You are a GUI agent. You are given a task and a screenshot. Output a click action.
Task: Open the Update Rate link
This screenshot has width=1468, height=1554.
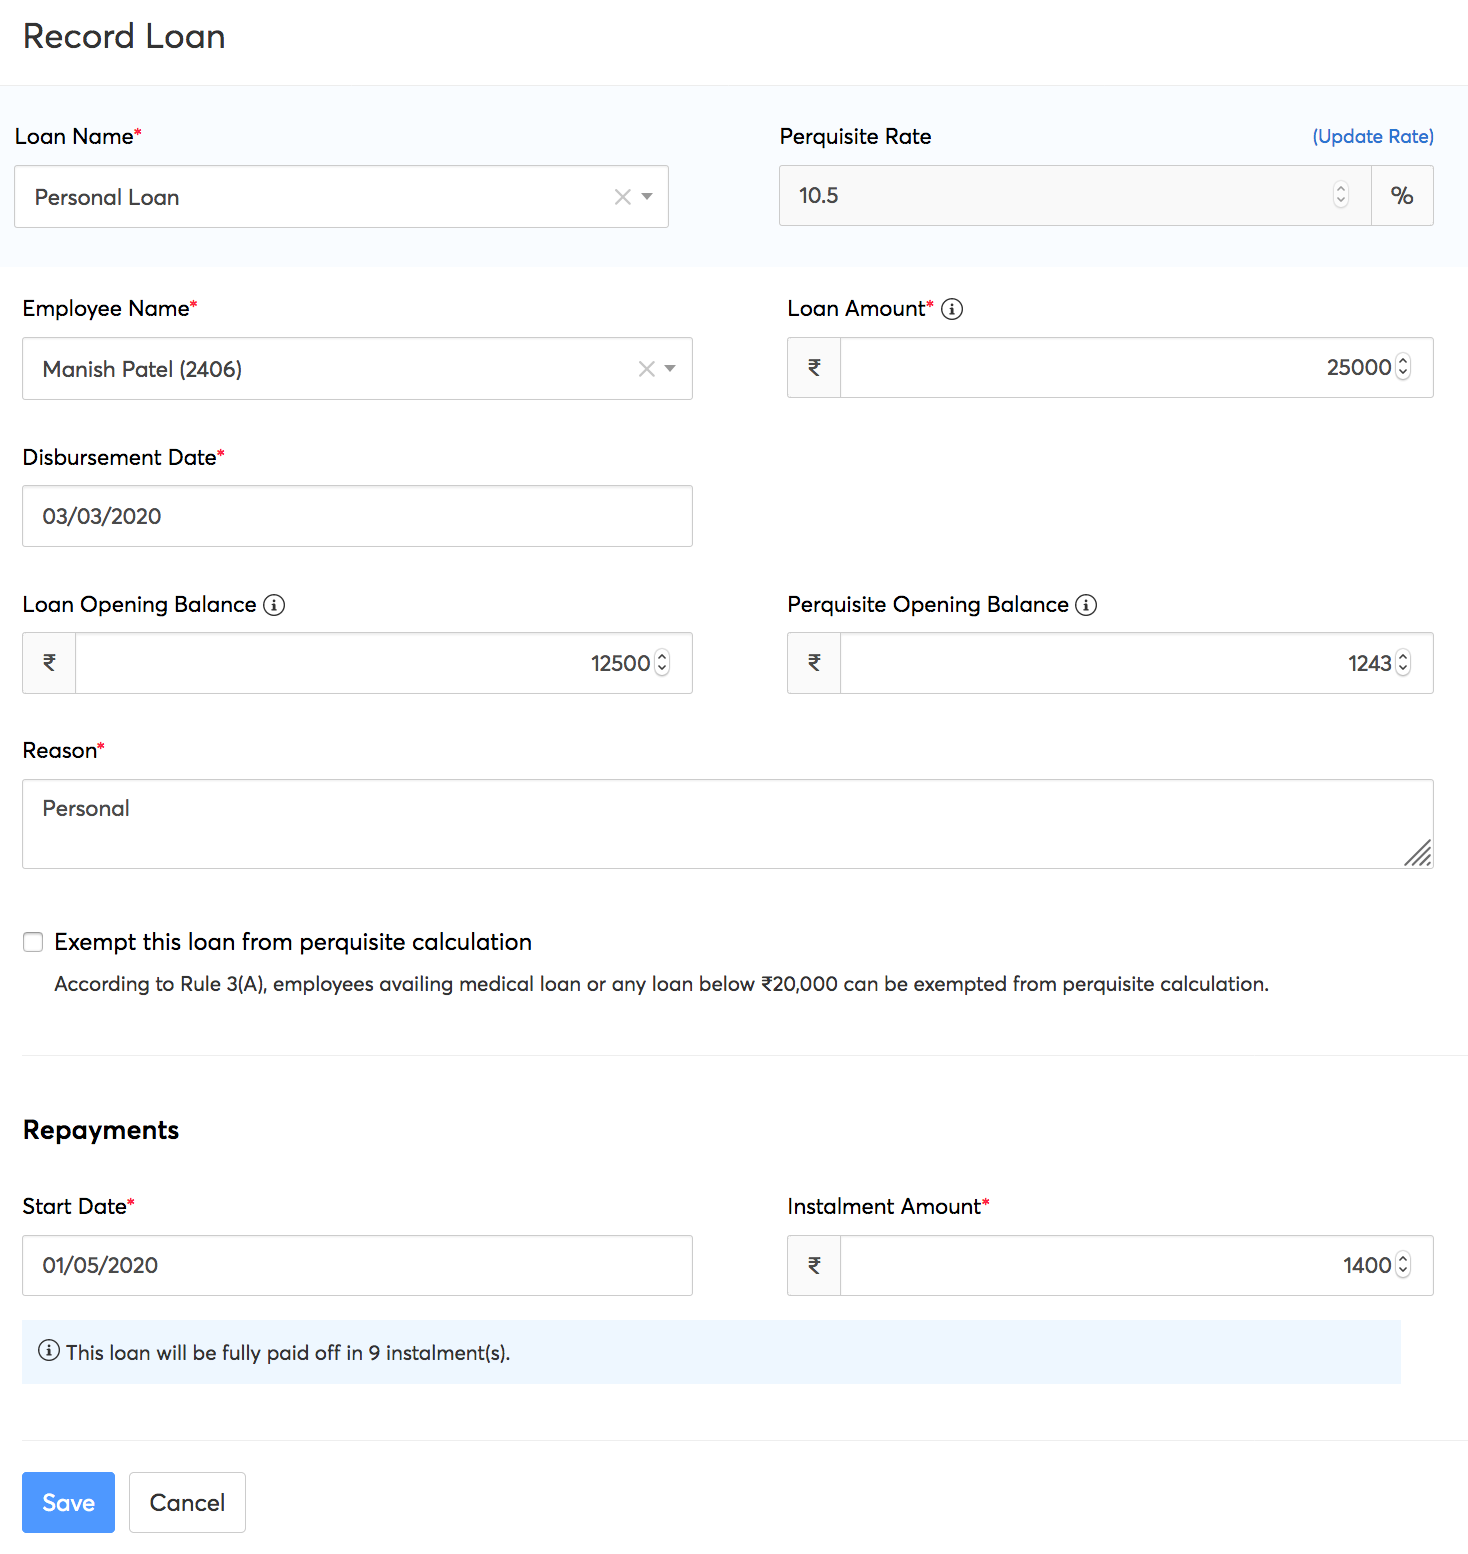[x=1372, y=136]
